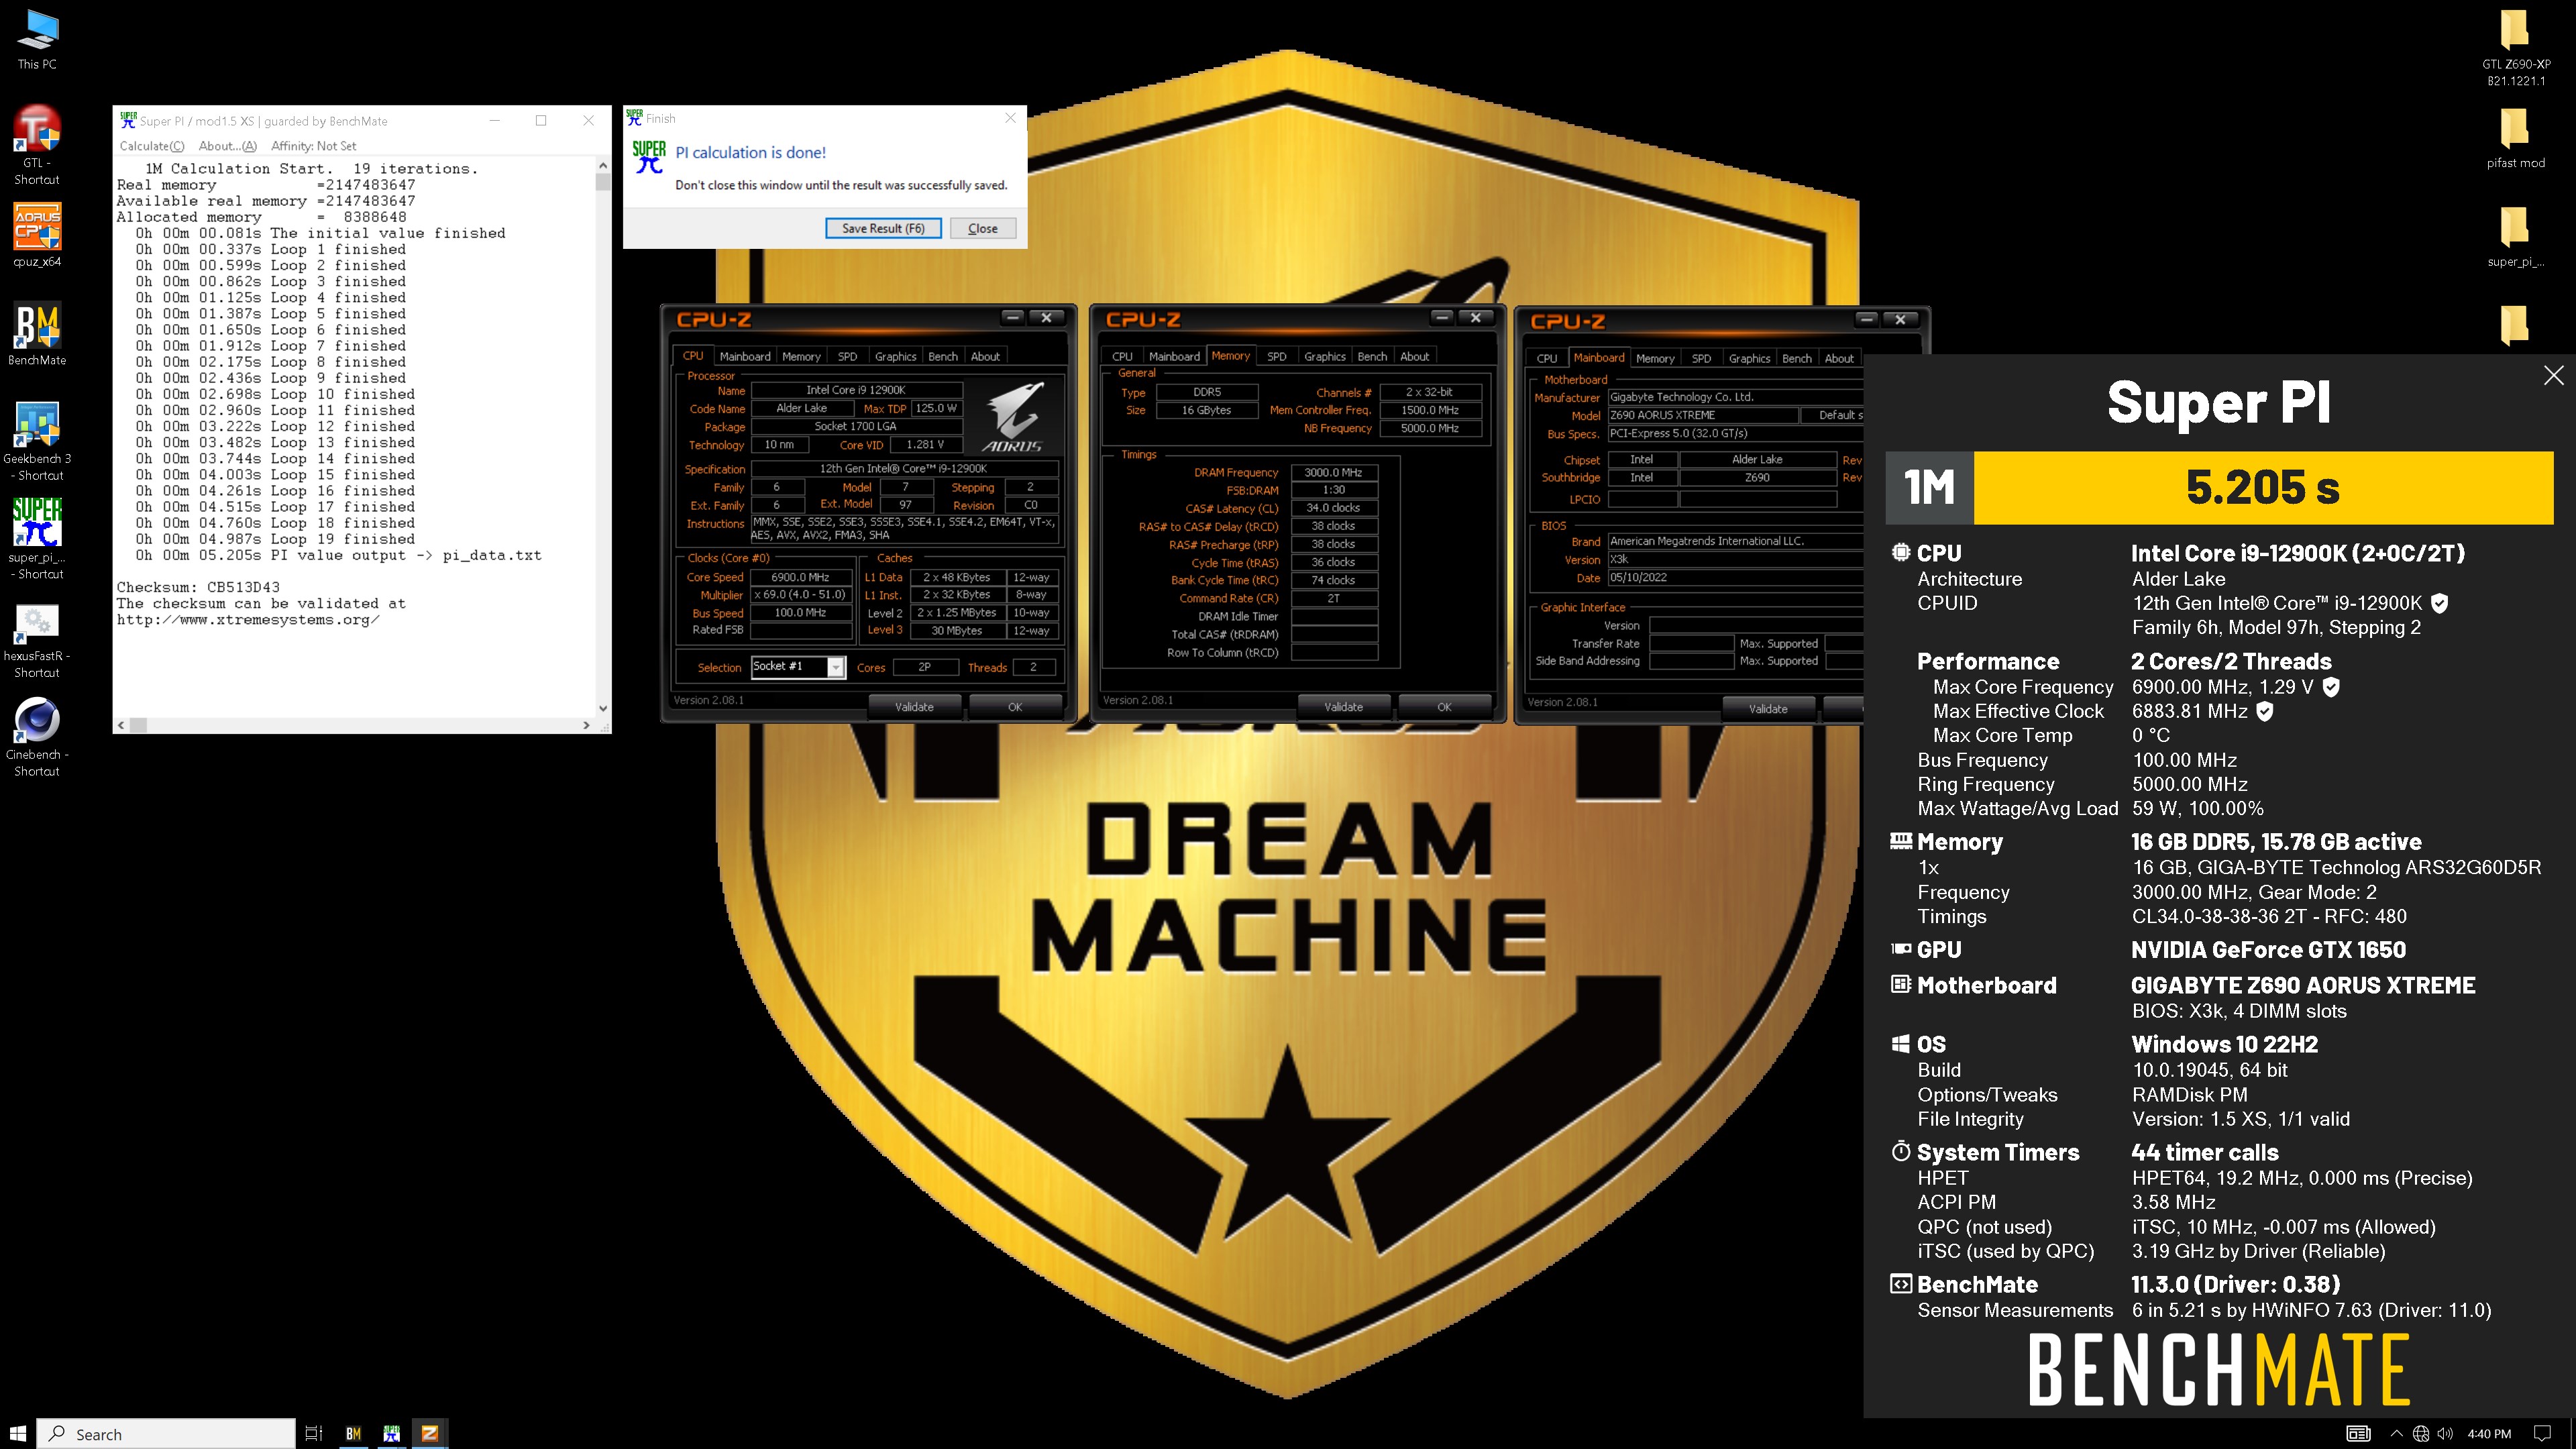Image resolution: width=2576 pixels, height=1449 pixels.
Task: Launch Cinebench Shortcut icon
Action: [x=37, y=737]
